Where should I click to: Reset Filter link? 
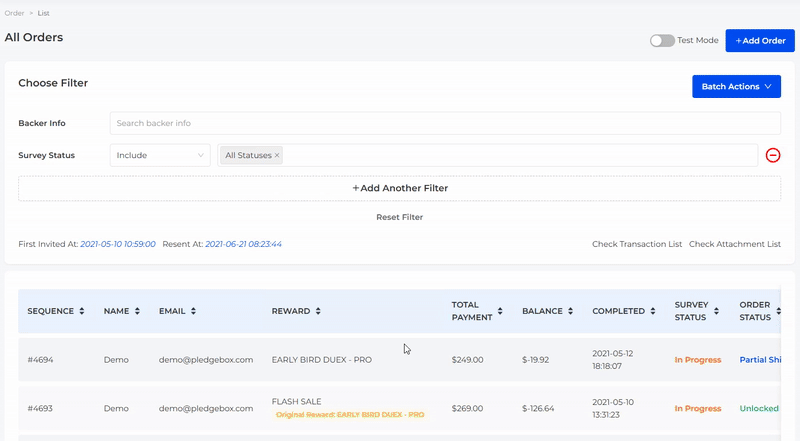399,217
